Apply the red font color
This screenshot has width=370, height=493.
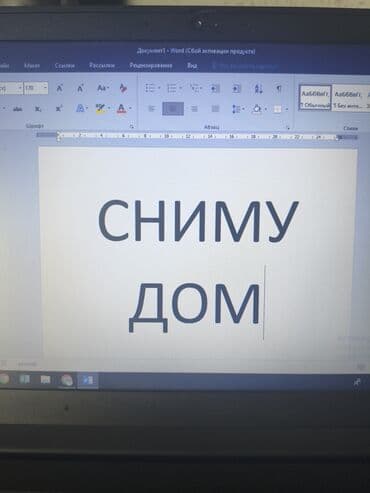(121, 108)
